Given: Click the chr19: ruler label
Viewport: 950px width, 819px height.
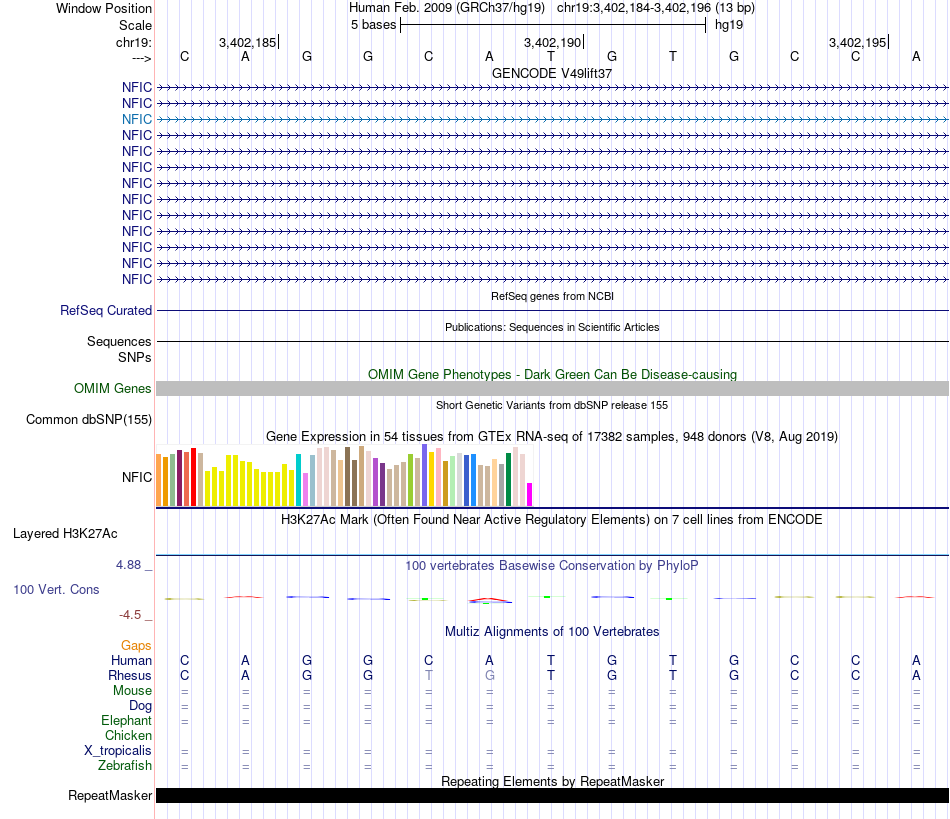Looking at the screenshot, I should point(133,42).
